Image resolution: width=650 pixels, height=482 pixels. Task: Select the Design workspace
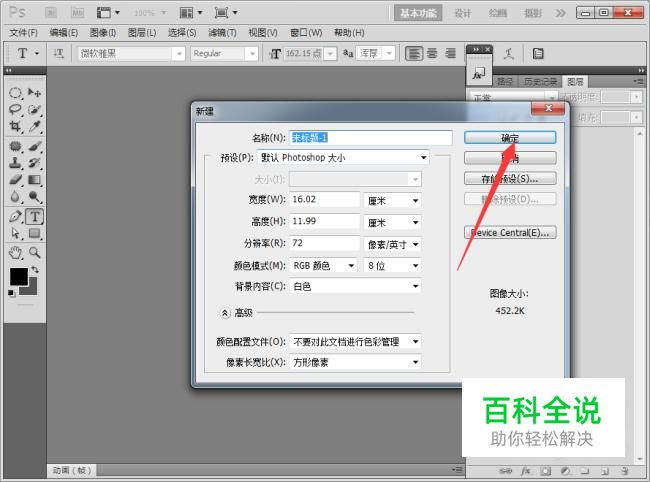[x=463, y=13]
